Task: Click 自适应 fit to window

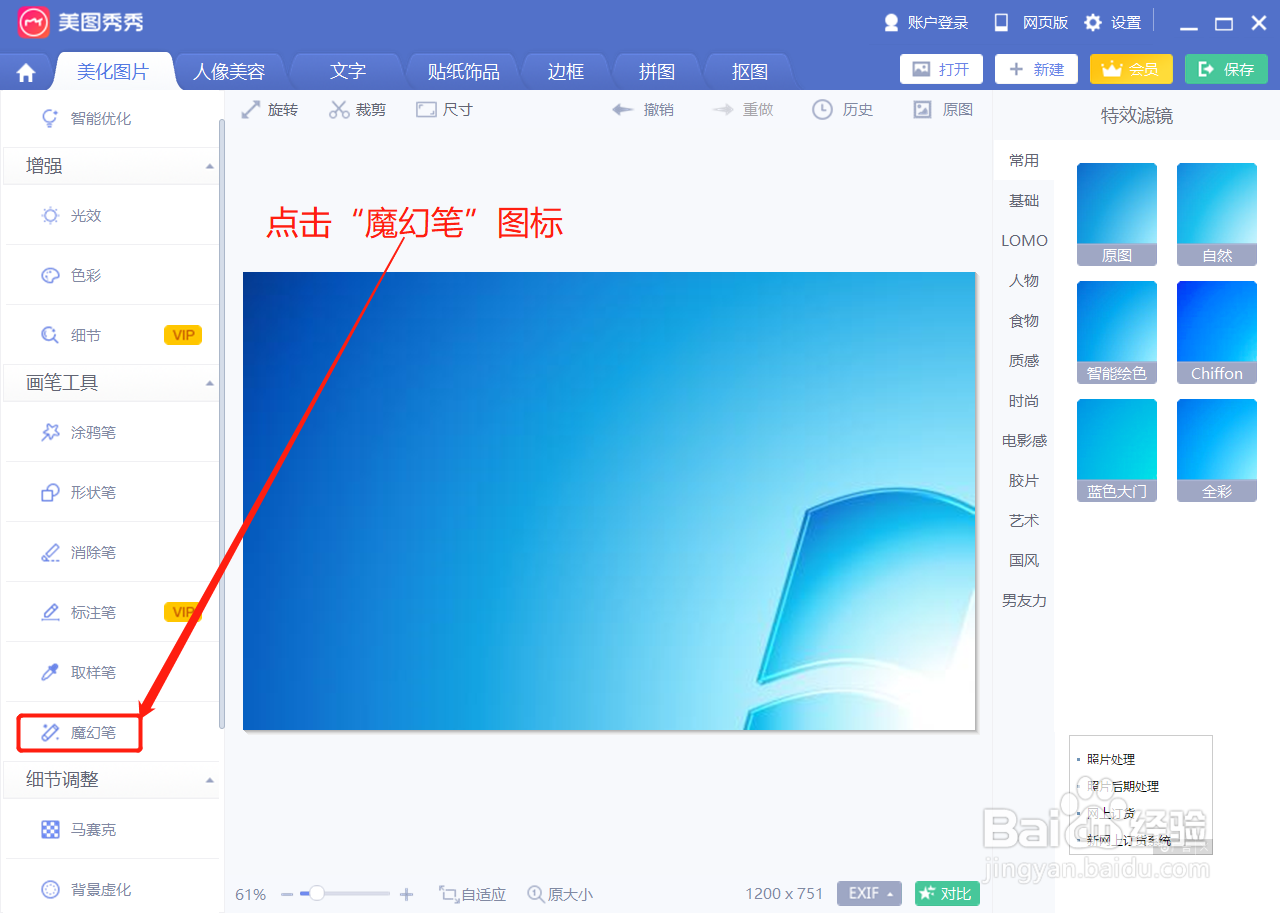Action: point(472,894)
